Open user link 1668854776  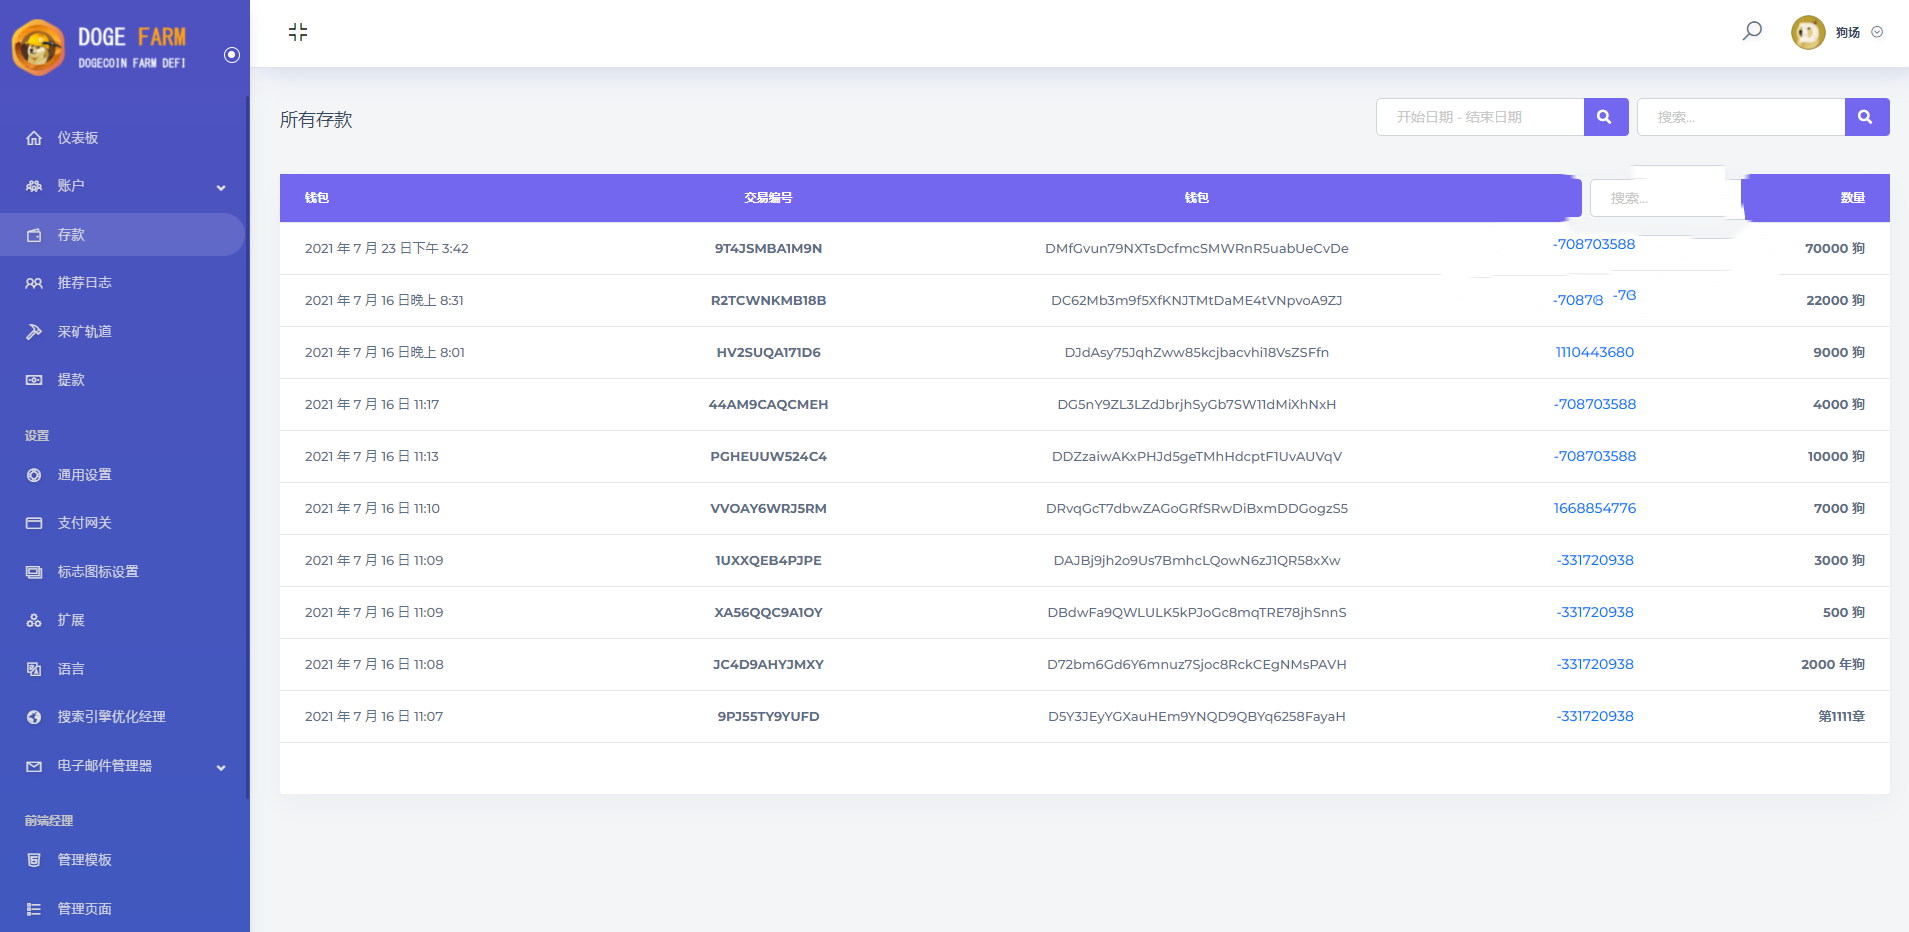1594,508
